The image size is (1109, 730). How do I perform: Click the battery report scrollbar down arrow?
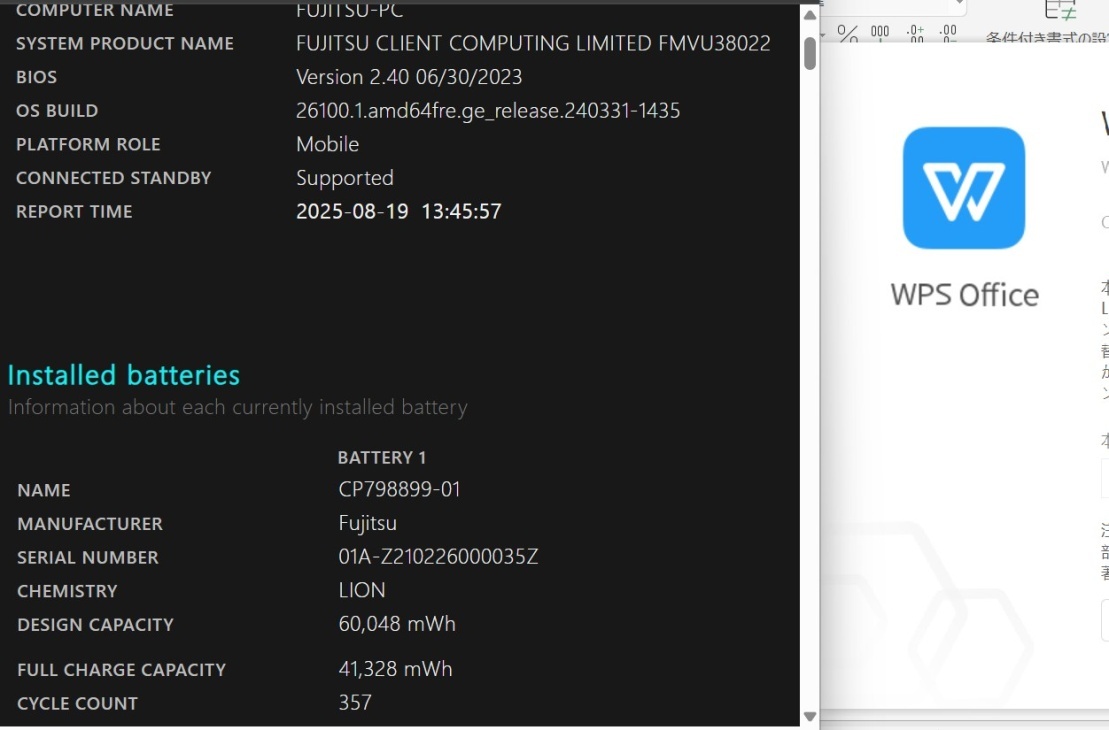pos(810,717)
